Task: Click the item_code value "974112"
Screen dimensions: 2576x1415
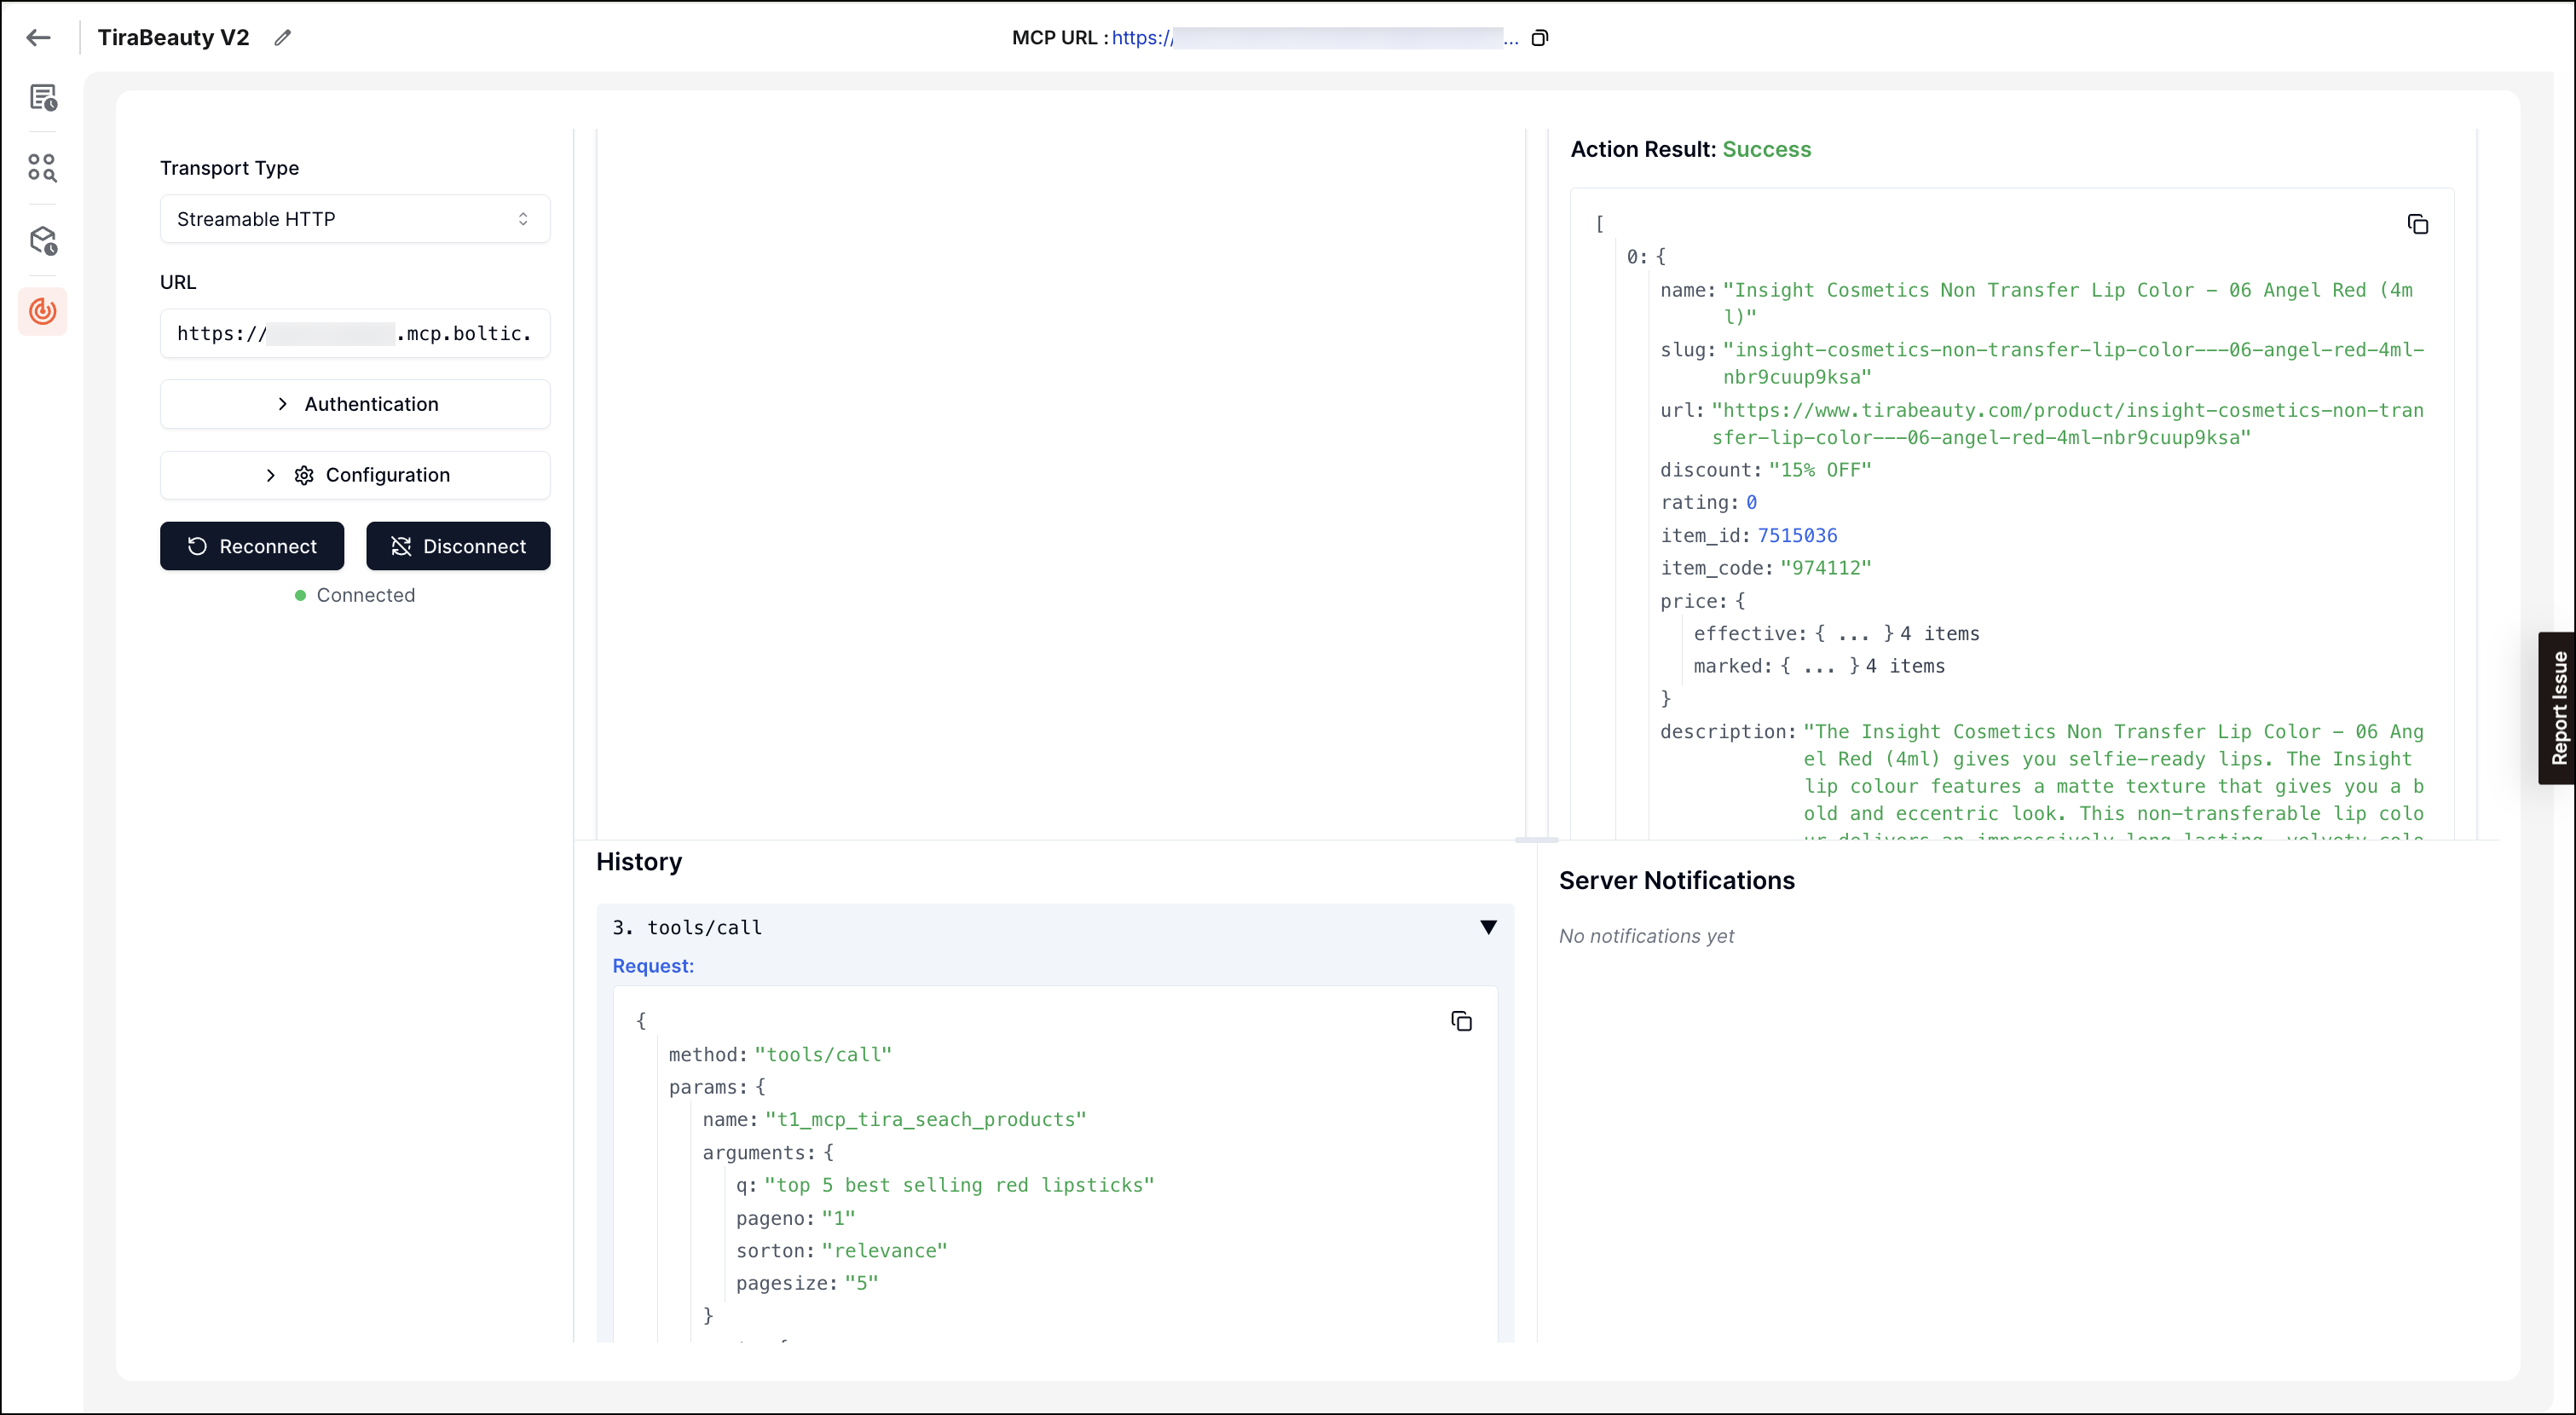Action: pos(1825,568)
